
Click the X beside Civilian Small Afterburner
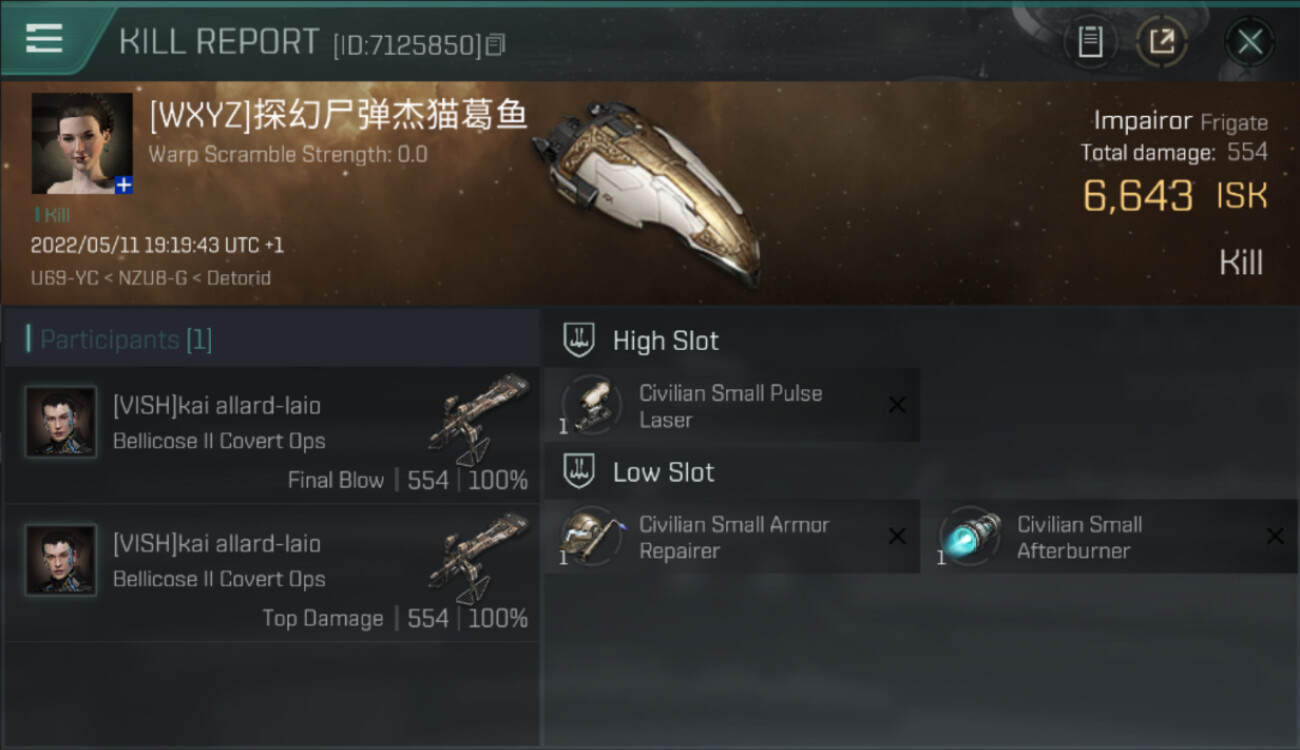[1275, 537]
